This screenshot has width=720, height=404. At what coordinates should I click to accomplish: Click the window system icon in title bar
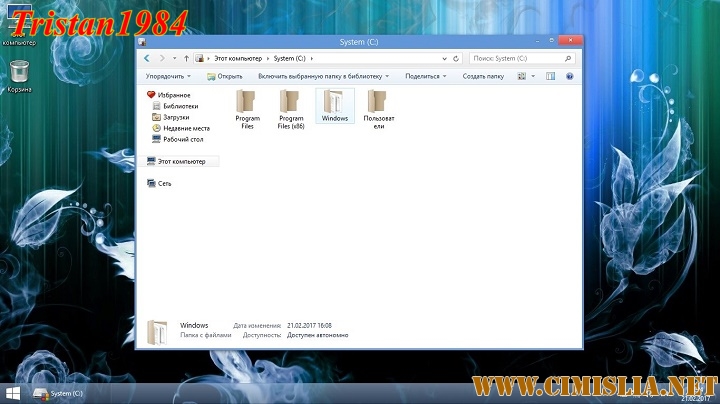point(142,42)
